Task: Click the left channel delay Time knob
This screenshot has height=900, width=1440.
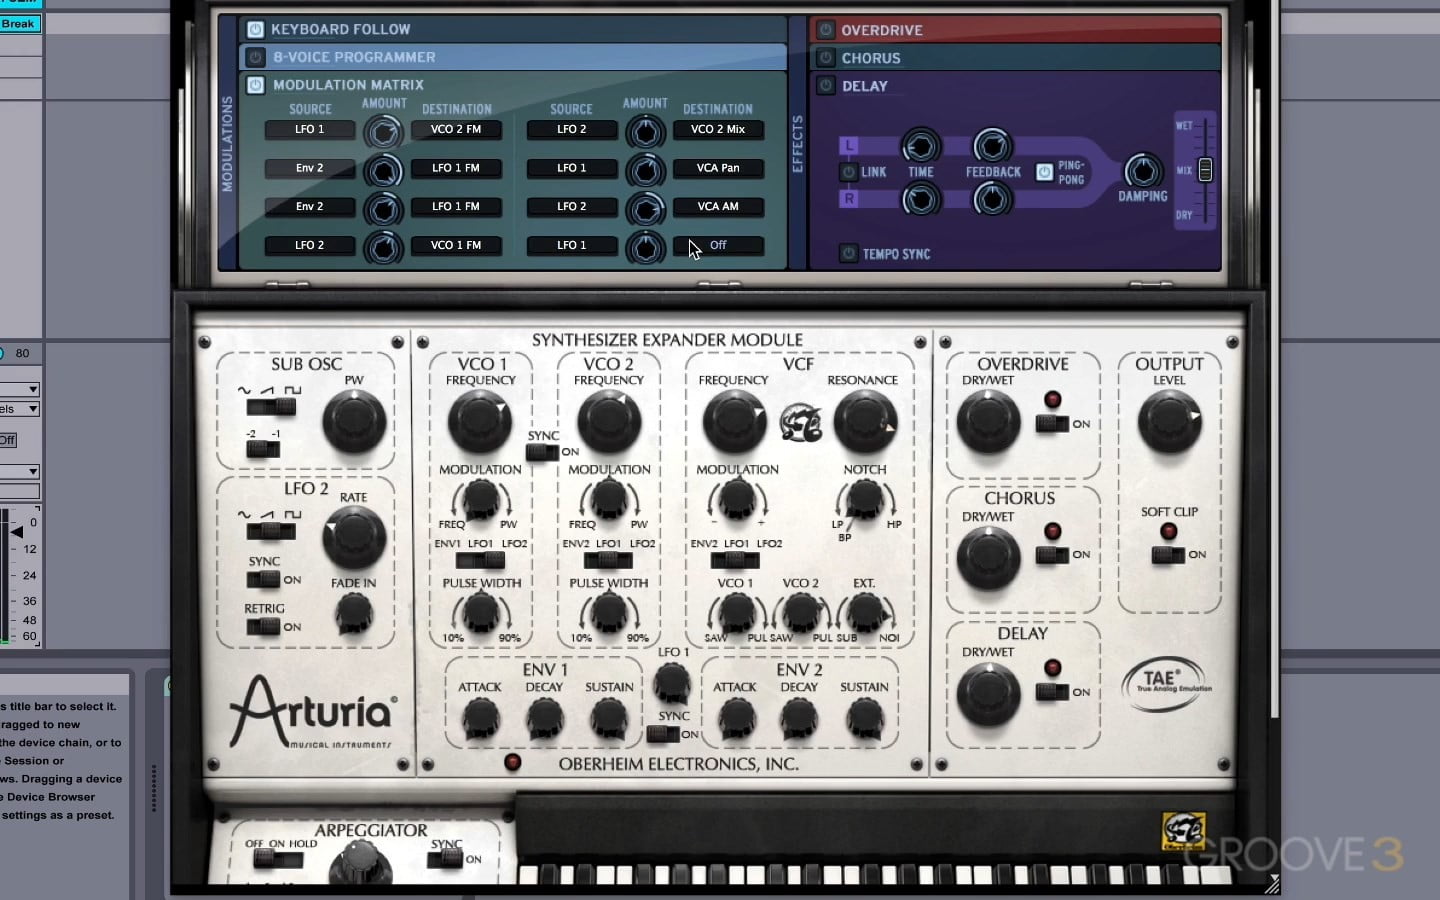Action: (920, 146)
